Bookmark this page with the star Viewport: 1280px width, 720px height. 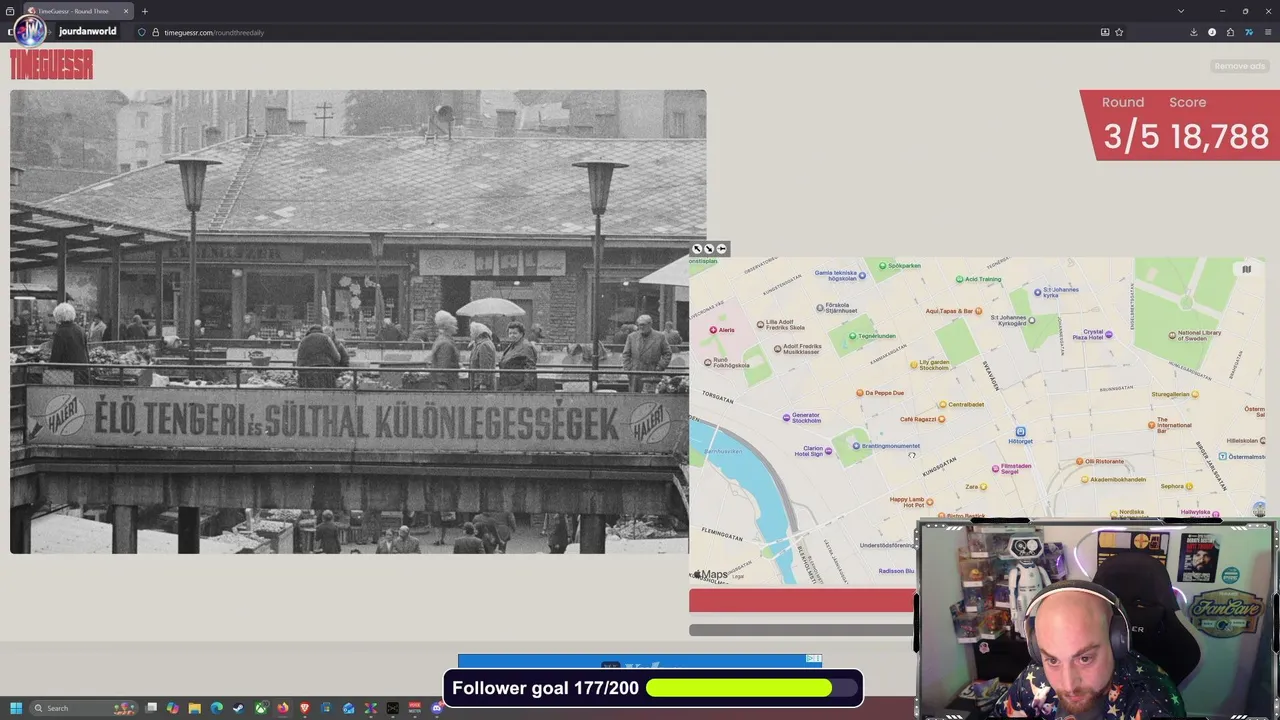point(1119,32)
